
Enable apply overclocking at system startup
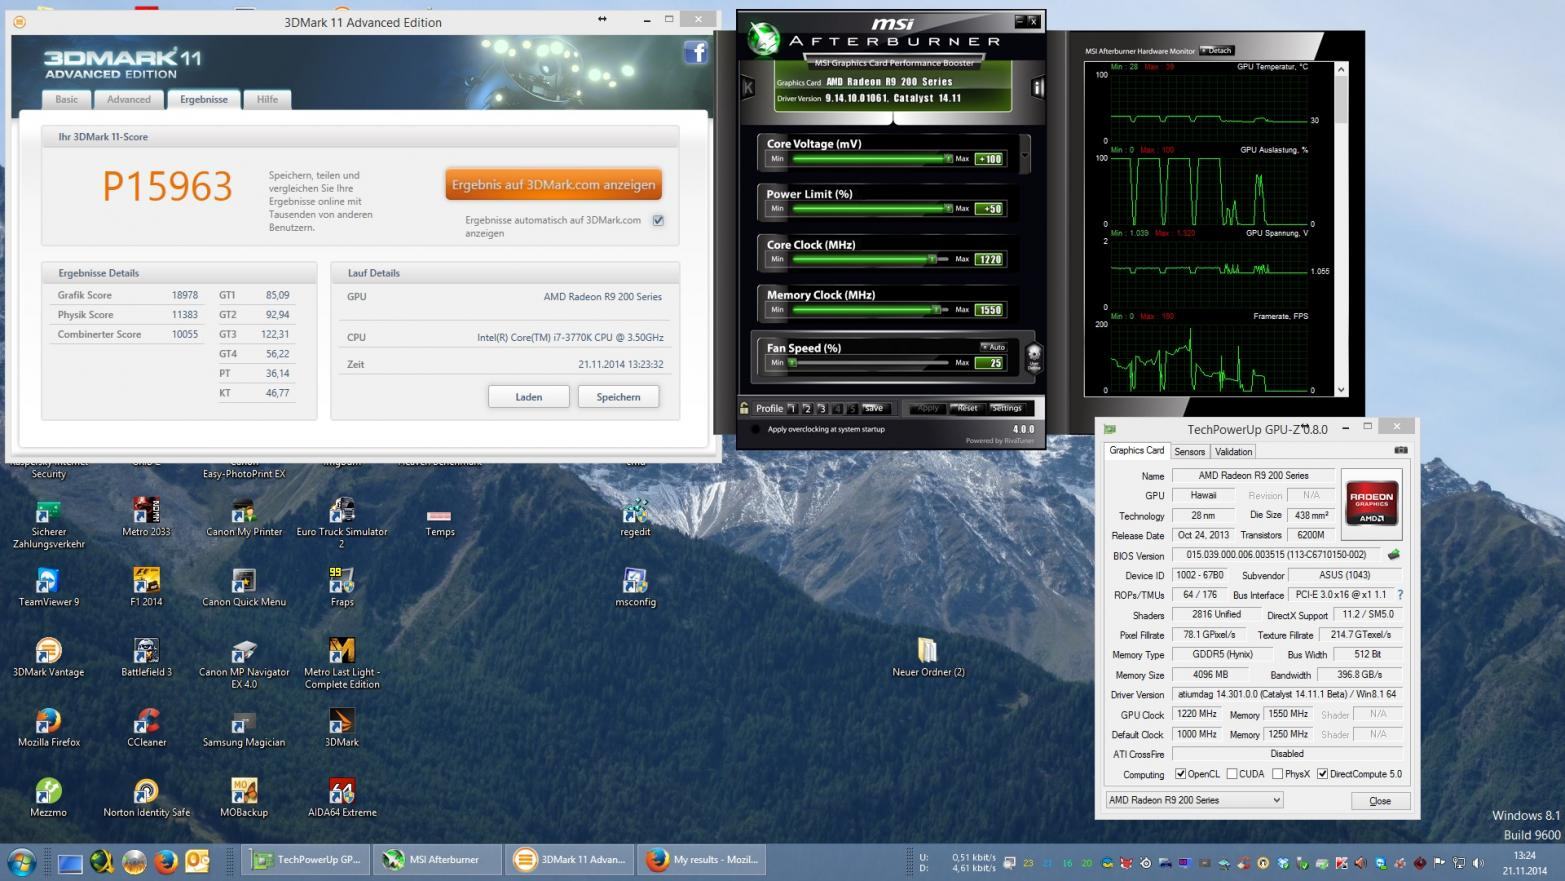[x=755, y=429]
